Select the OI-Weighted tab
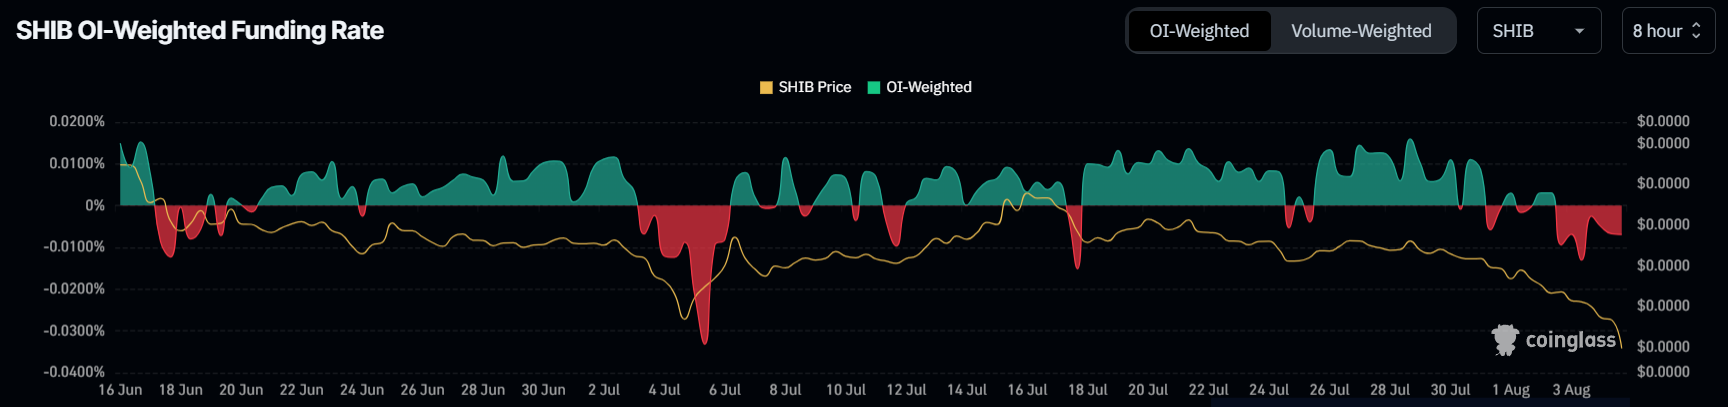Viewport: 1728px width, 407px height. tap(1199, 31)
